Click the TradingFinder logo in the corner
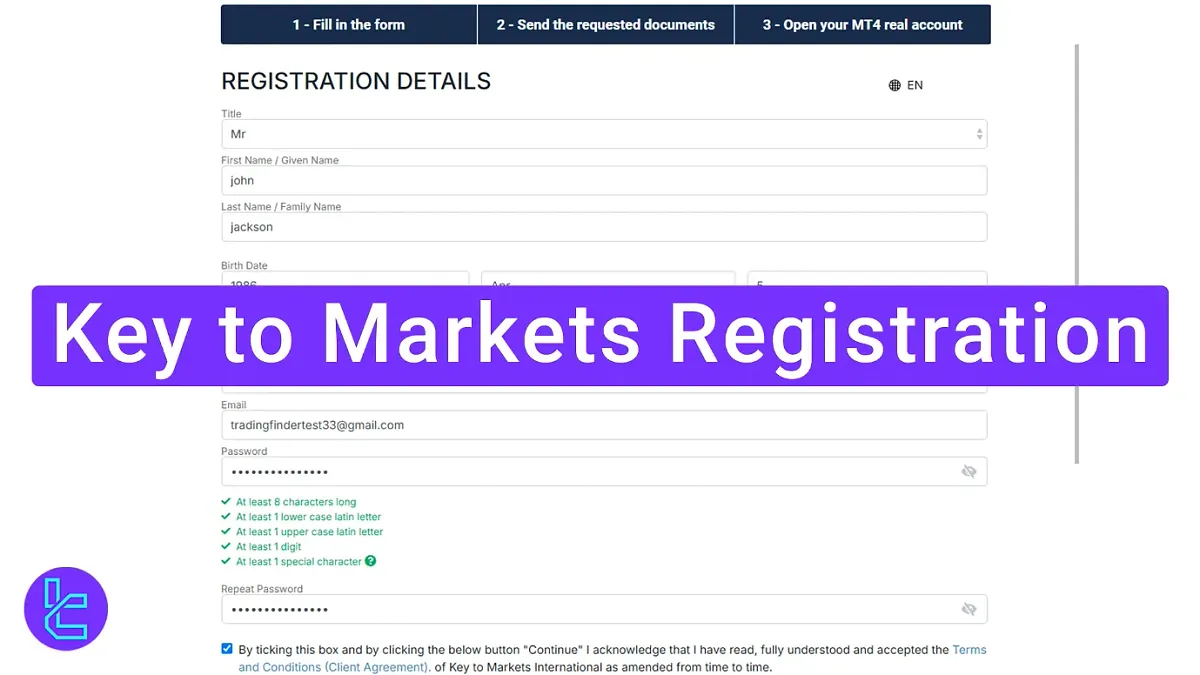This screenshot has width=1200, height=675. [65, 608]
